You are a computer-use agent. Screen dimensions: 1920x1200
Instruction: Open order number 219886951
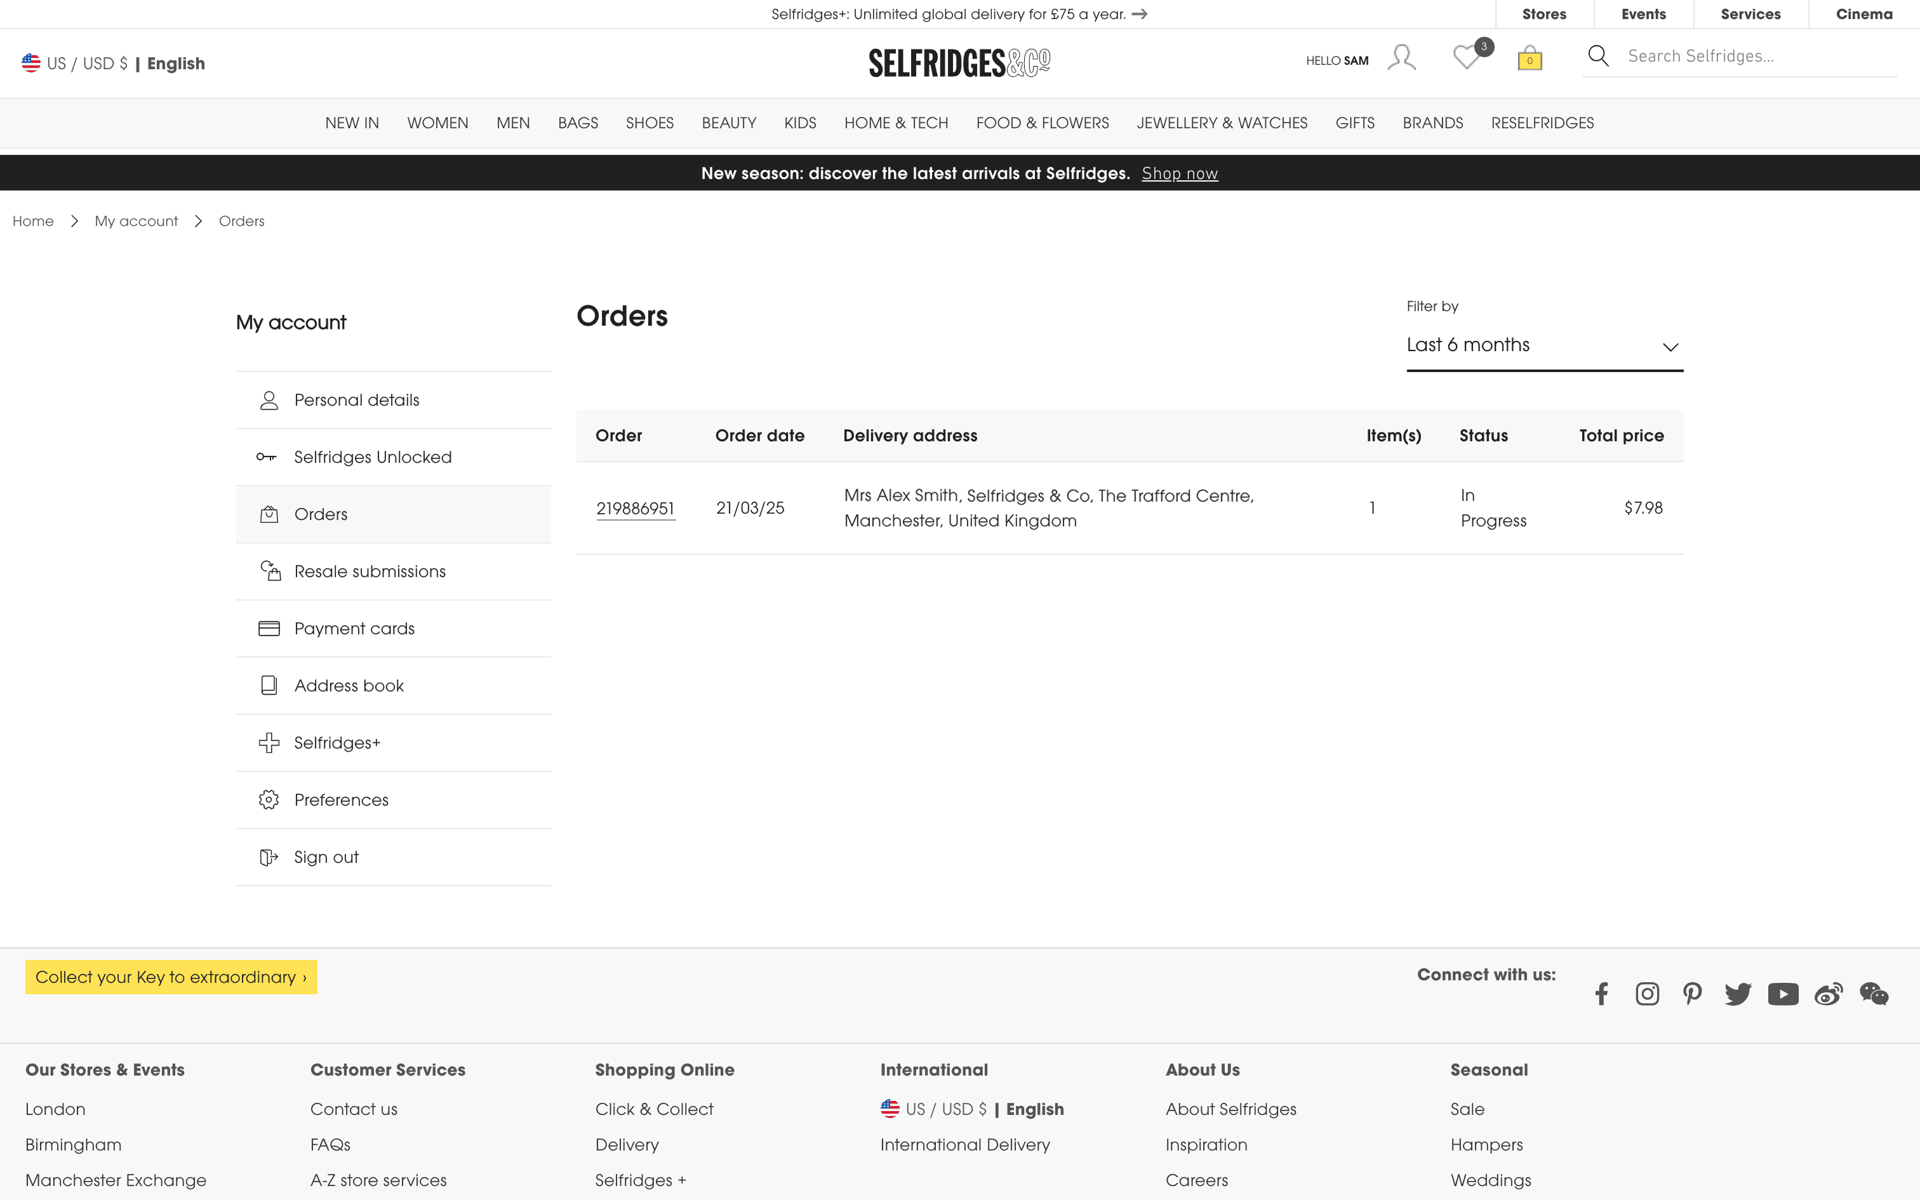click(x=635, y=508)
